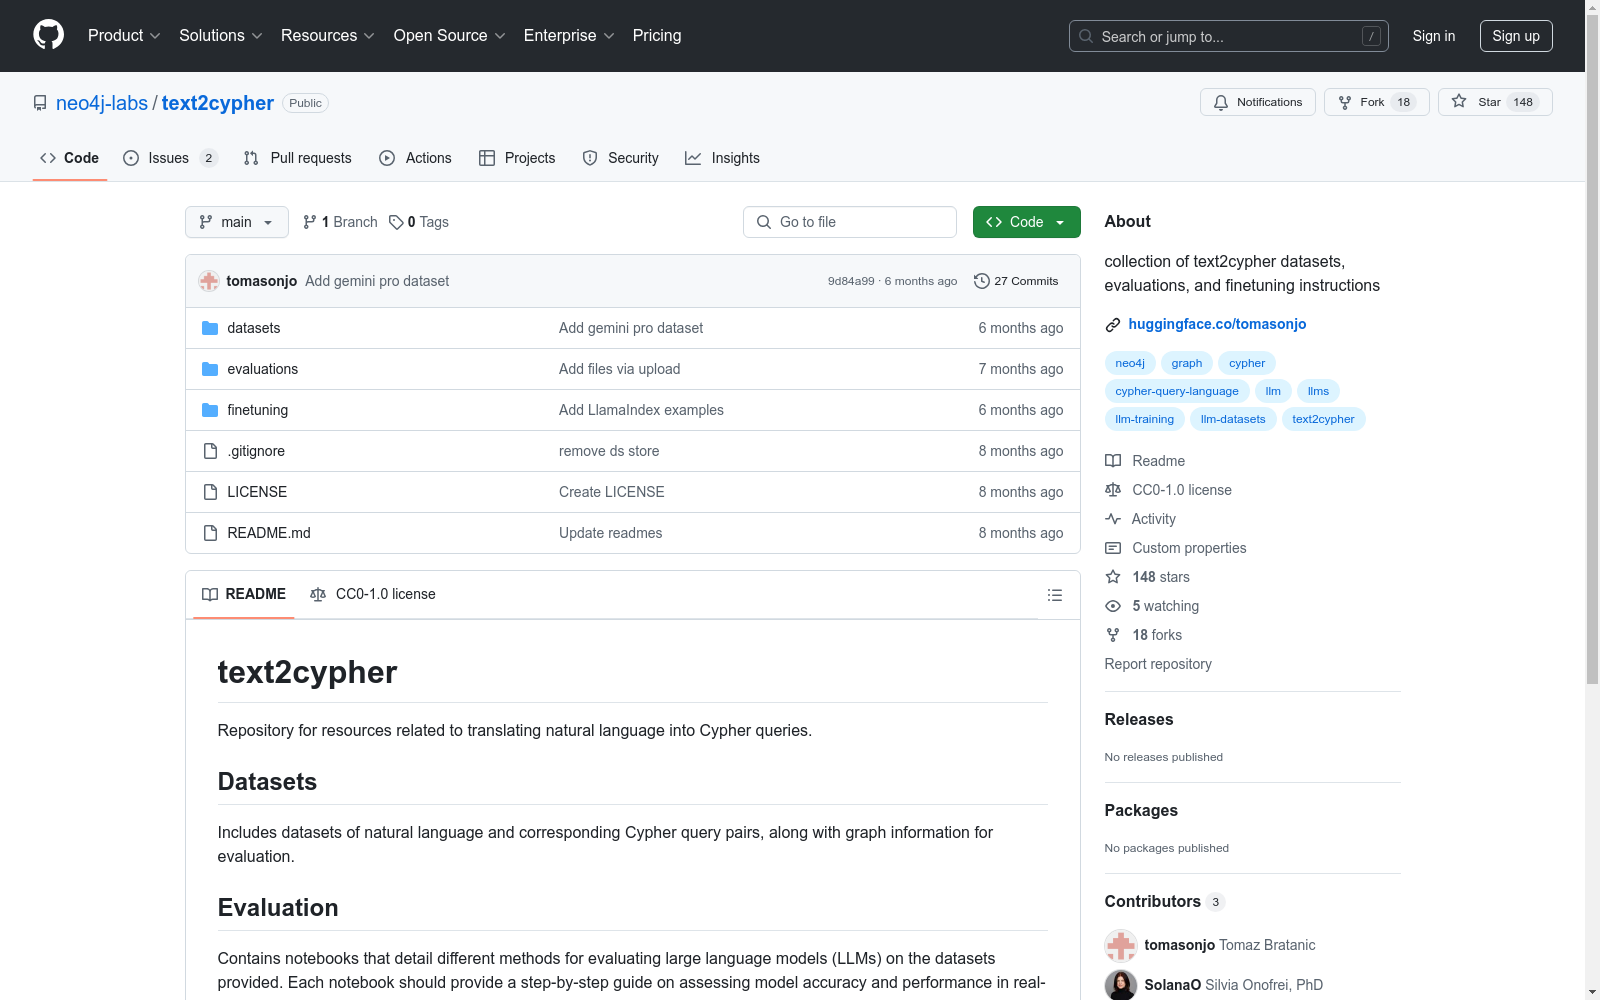
Task: Click the Fork icon
Action: pos(1345,102)
